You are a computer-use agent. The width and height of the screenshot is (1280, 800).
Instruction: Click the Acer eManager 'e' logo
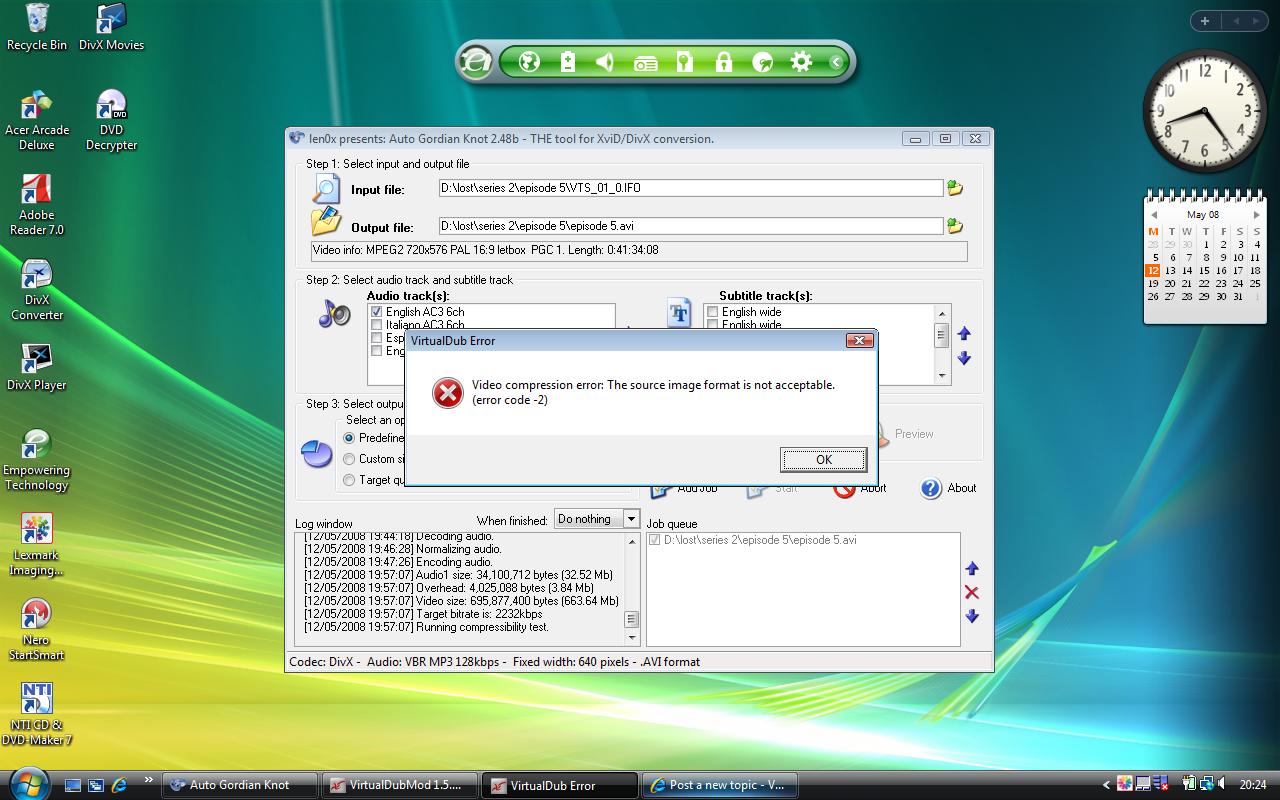476,62
